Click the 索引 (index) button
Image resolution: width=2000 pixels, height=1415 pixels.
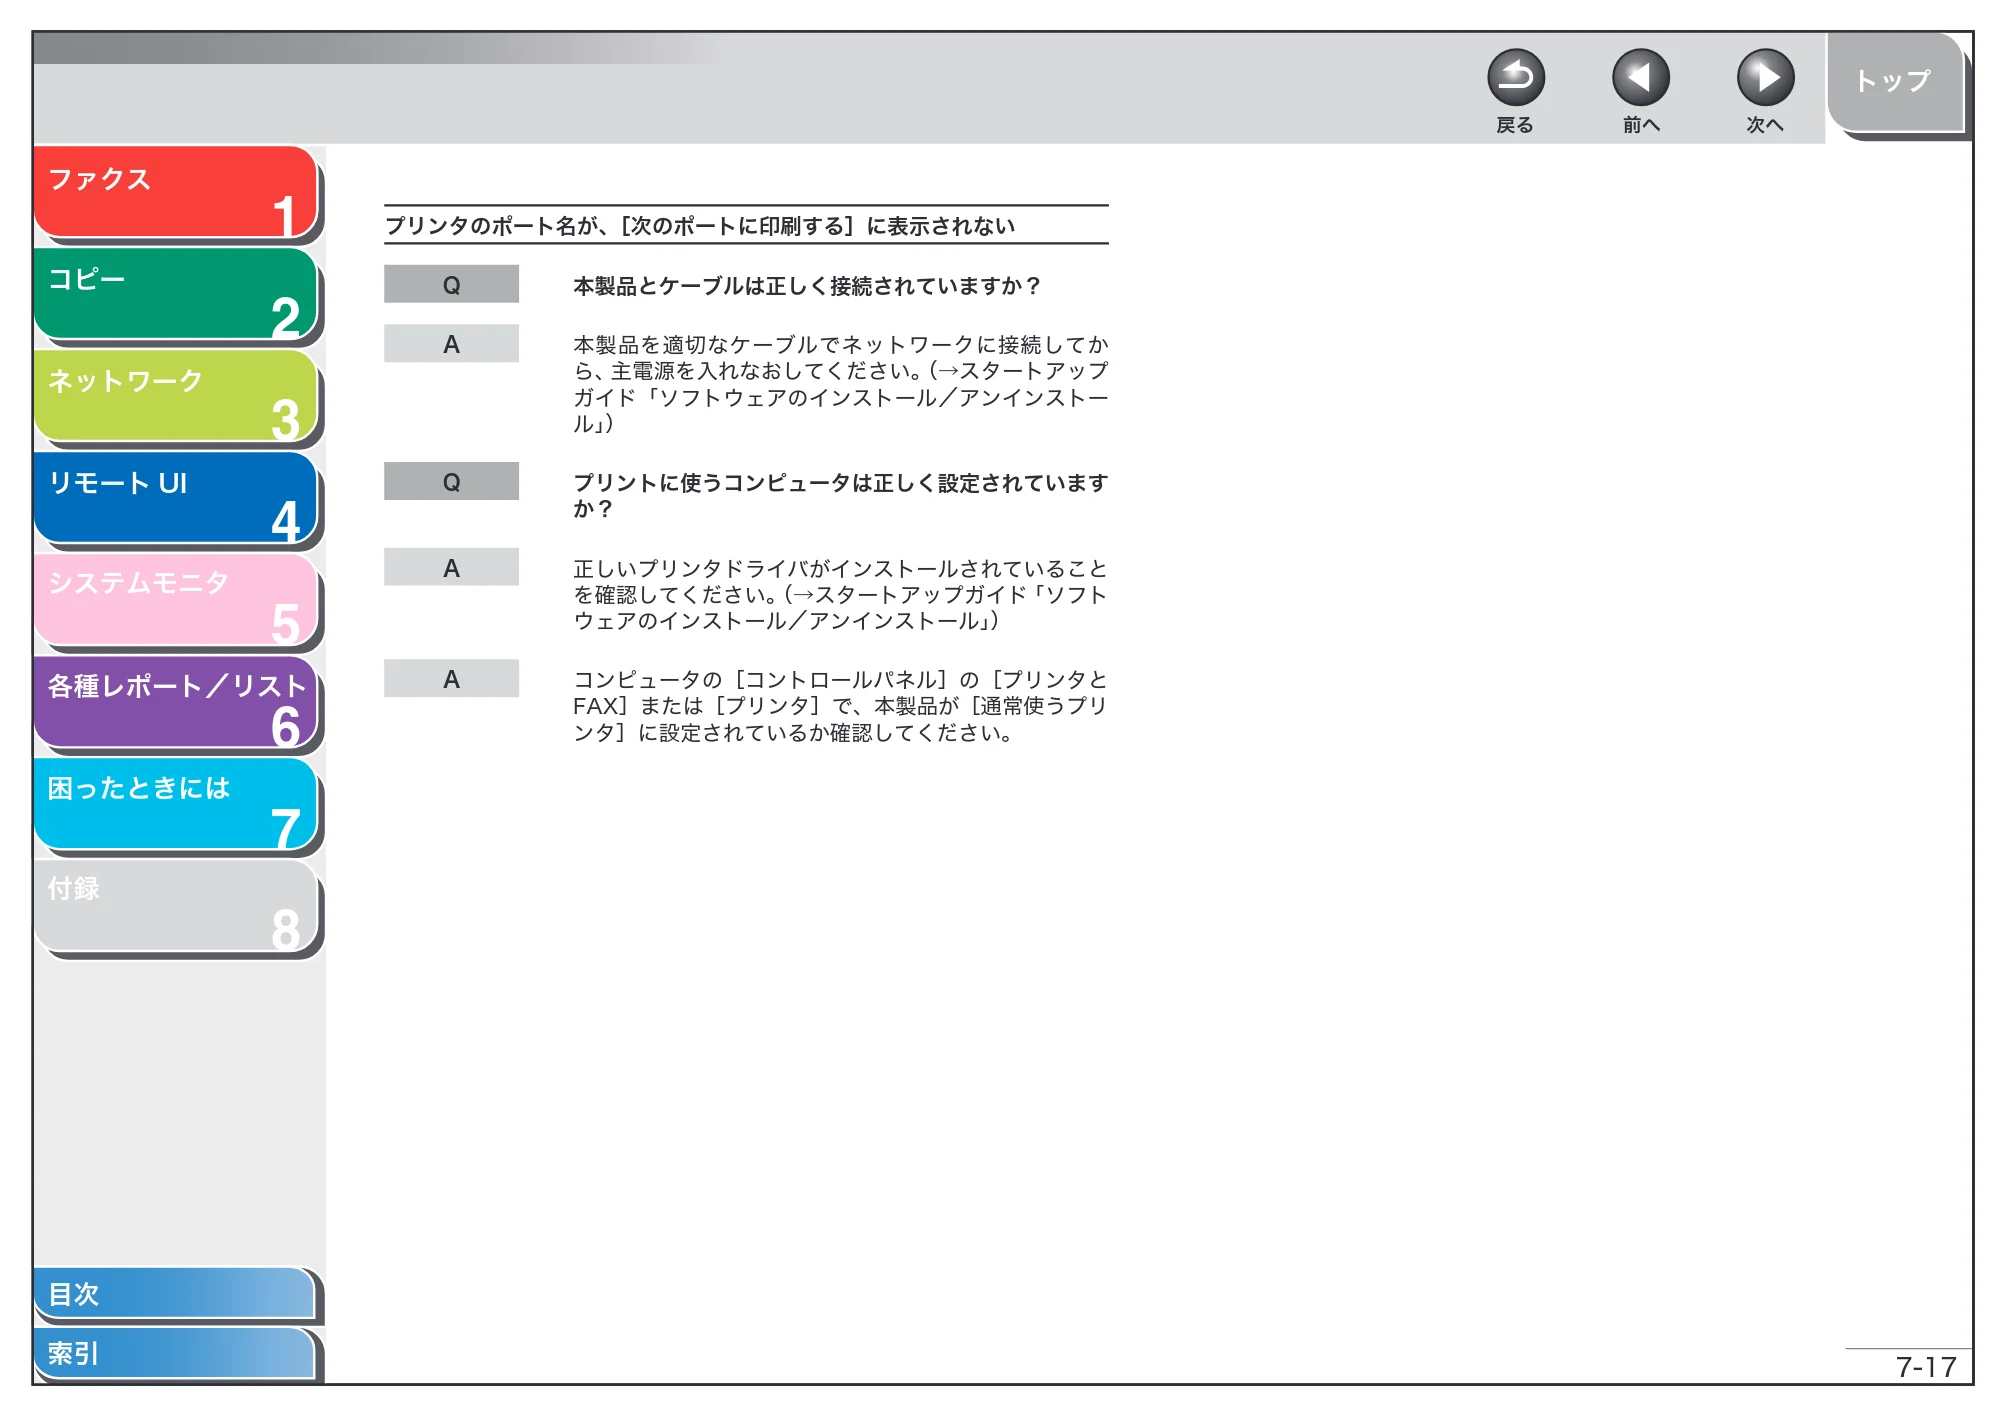[x=175, y=1353]
